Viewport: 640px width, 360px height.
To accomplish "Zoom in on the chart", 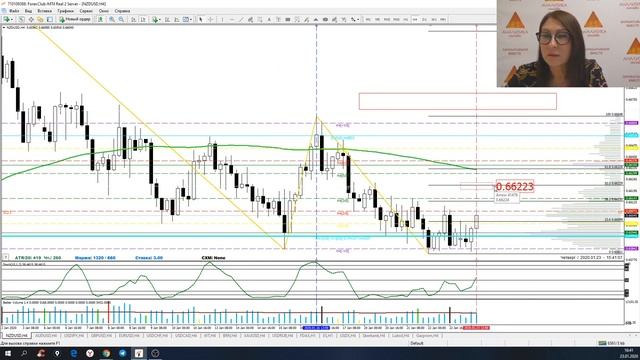I will point(111,19).
